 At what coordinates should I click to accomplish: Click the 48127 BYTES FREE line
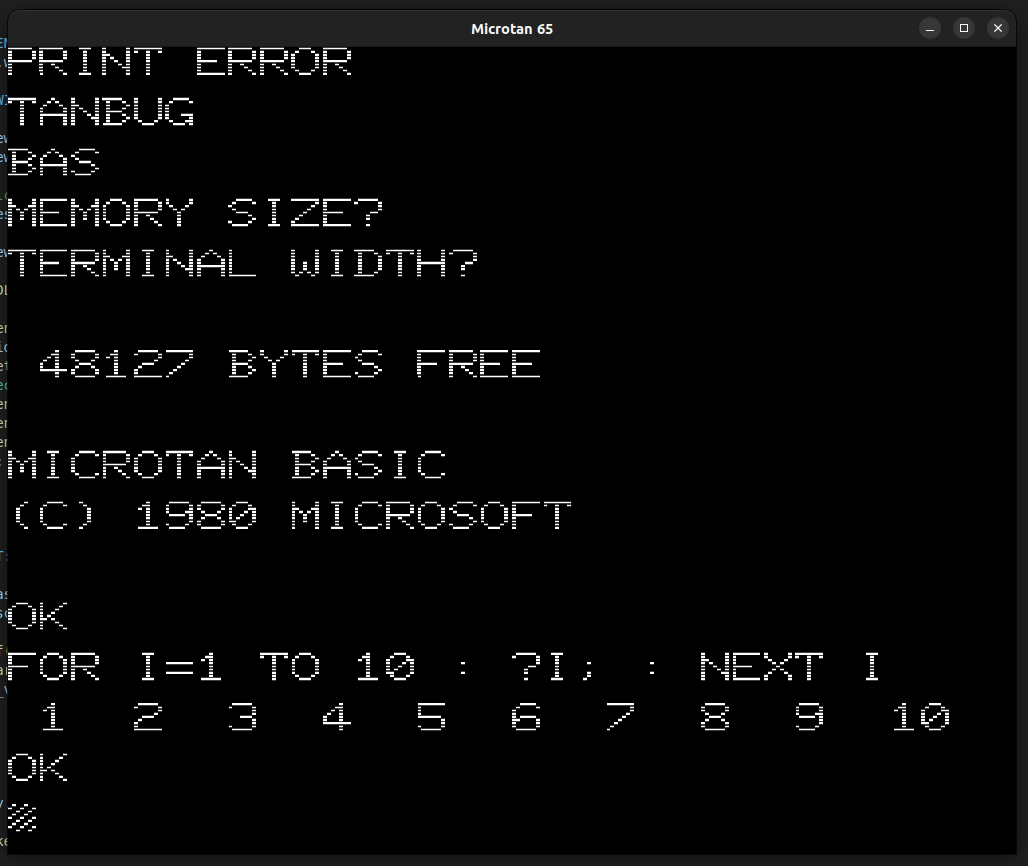tap(290, 364)
